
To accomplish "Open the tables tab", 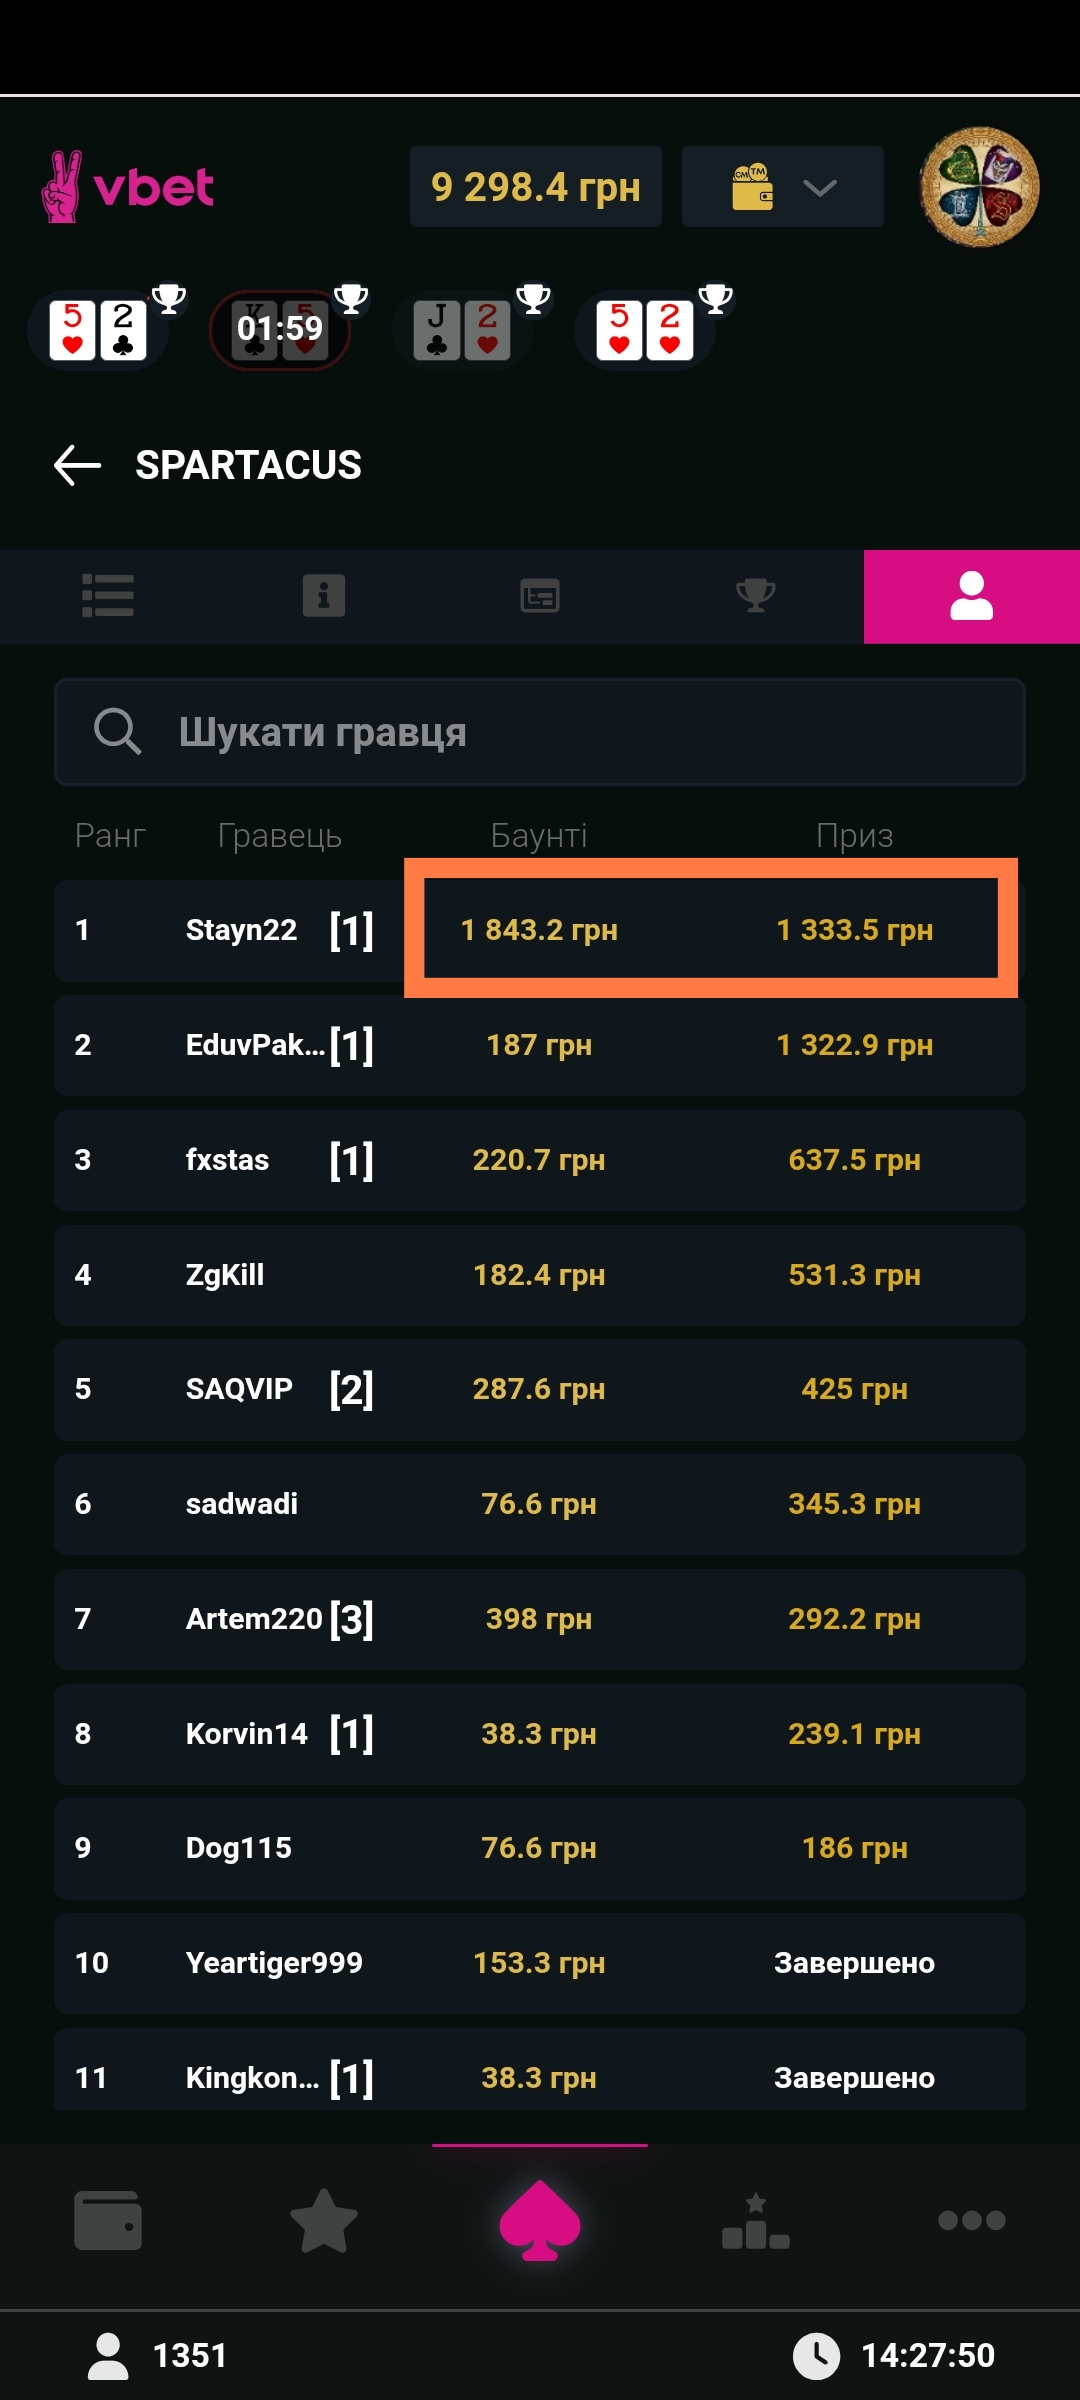I will click(x=539, y=596).
